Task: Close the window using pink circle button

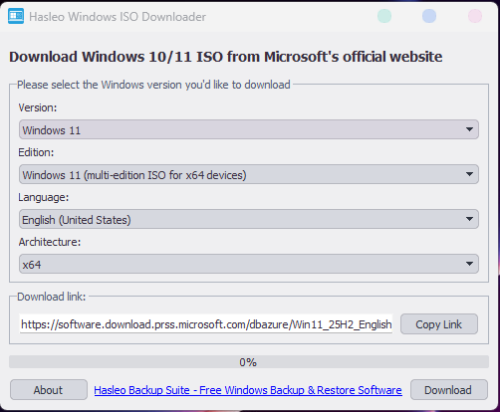Action: tap(475, 16)
